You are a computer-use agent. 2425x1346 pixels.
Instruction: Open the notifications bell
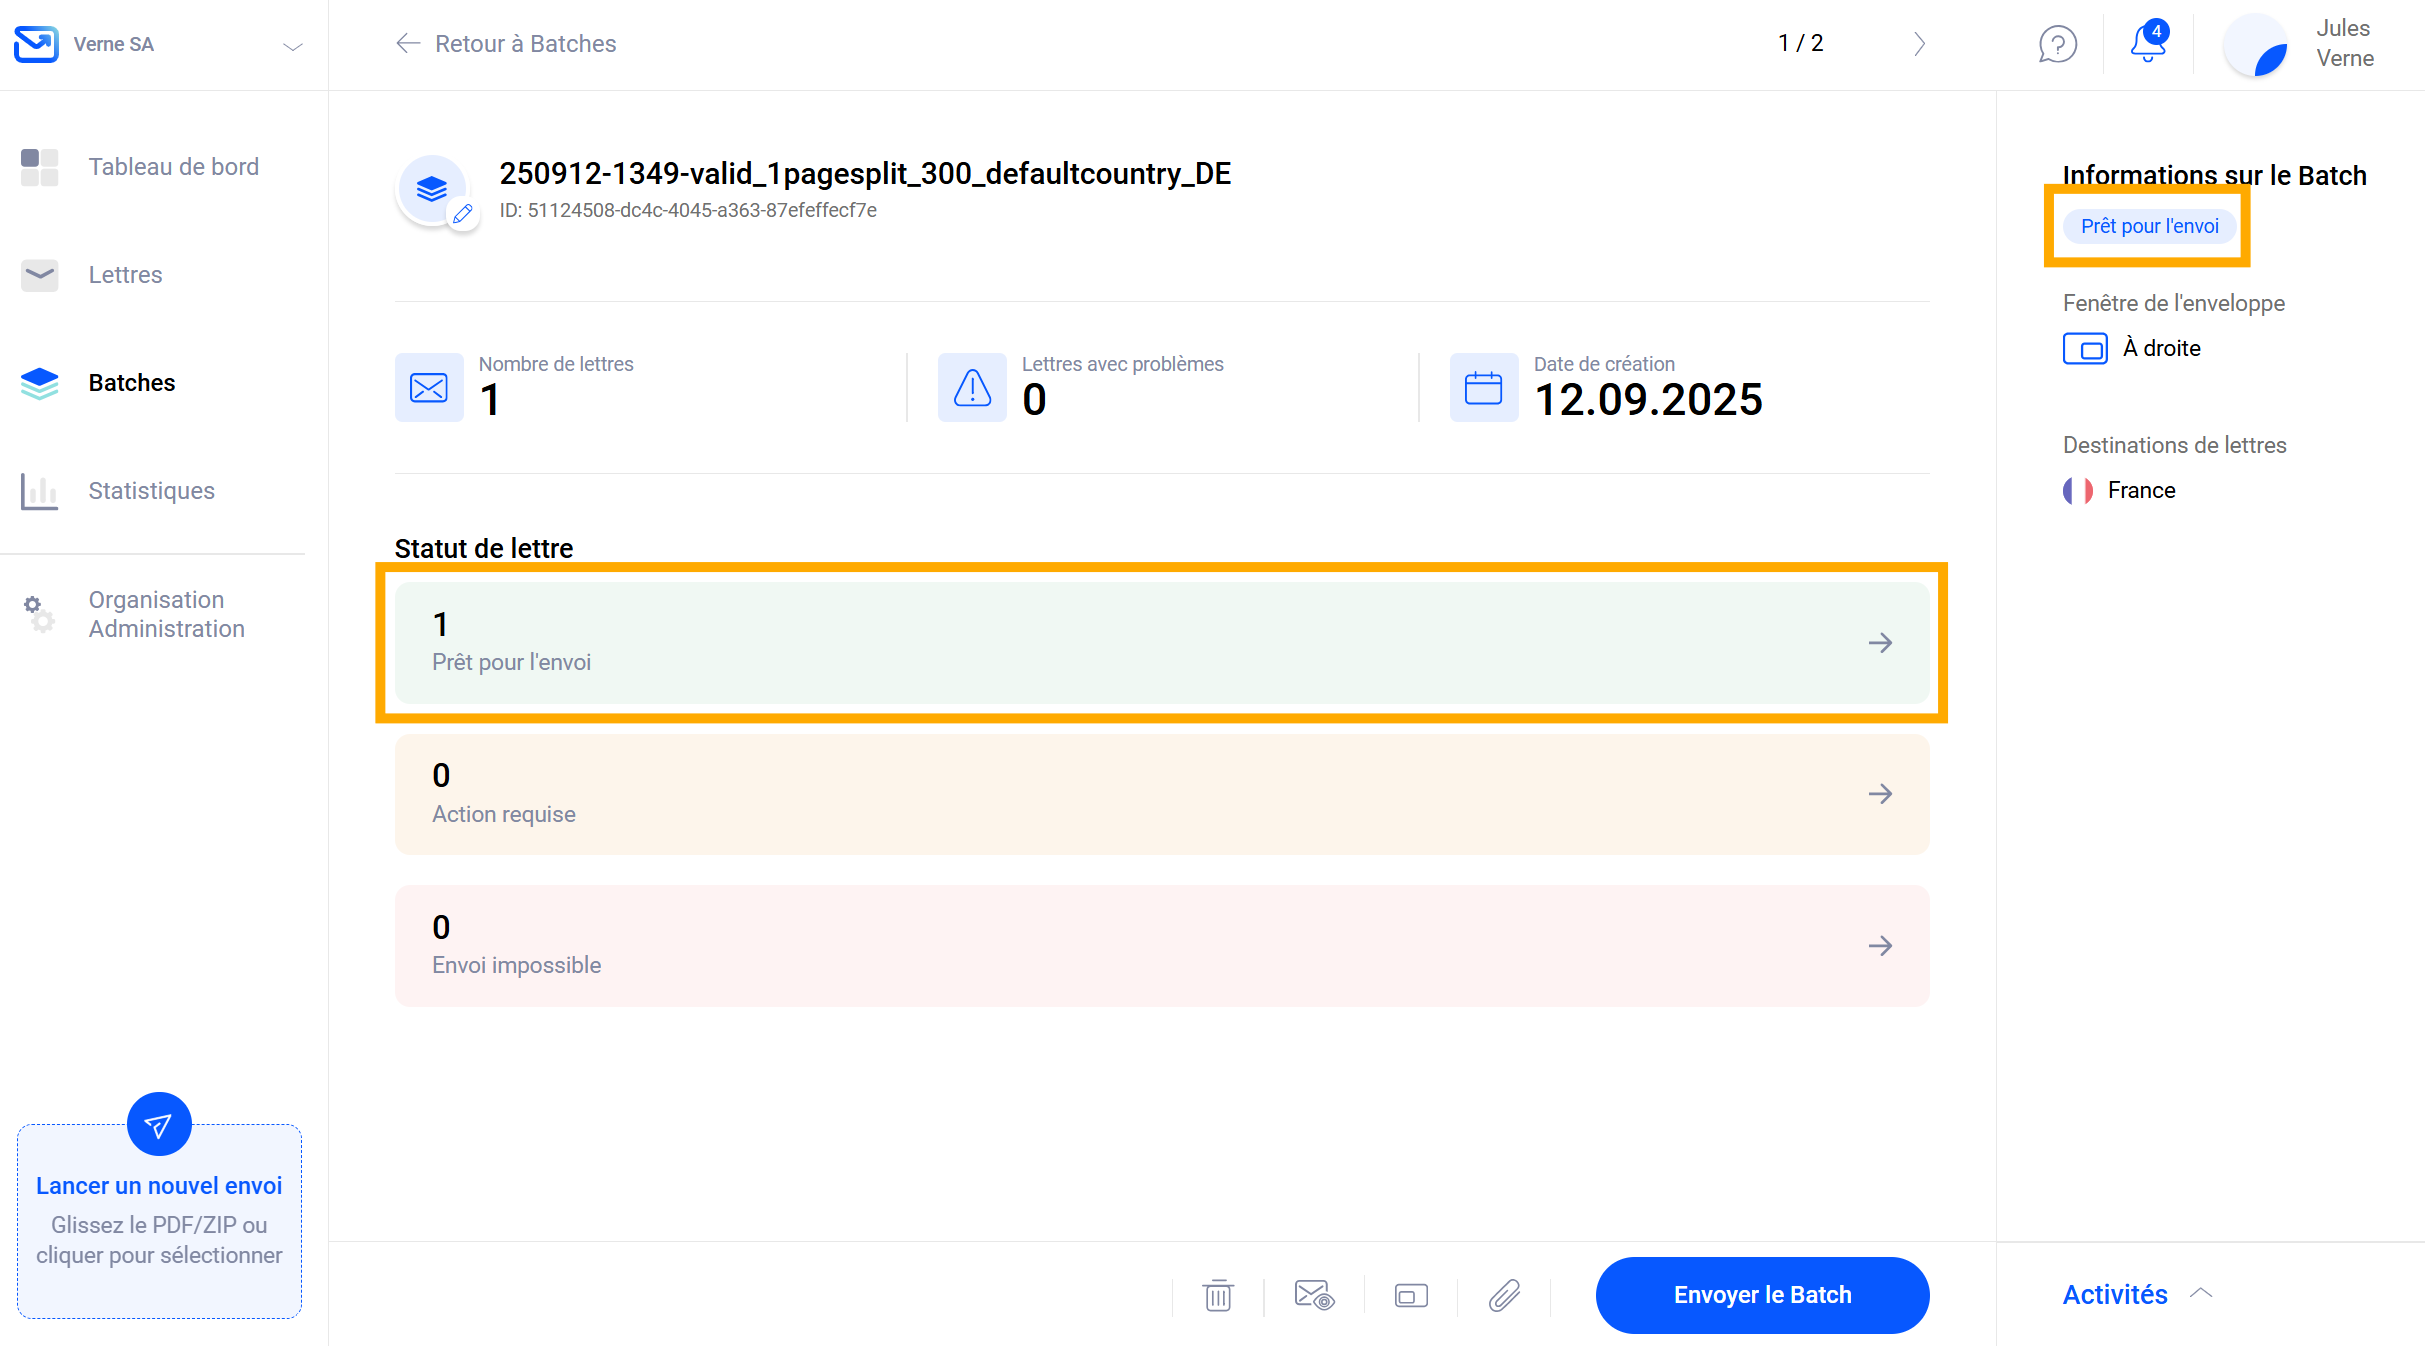point(2147,43)
